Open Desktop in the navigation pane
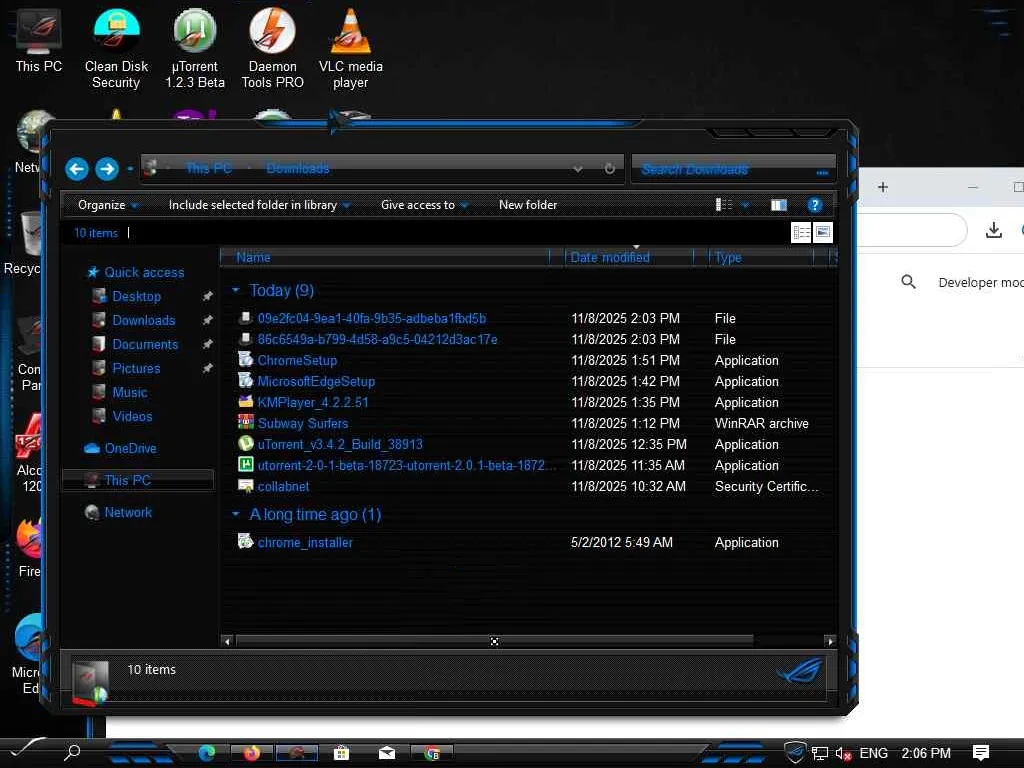Viewport: 1024px width, 768px height. 136,296
